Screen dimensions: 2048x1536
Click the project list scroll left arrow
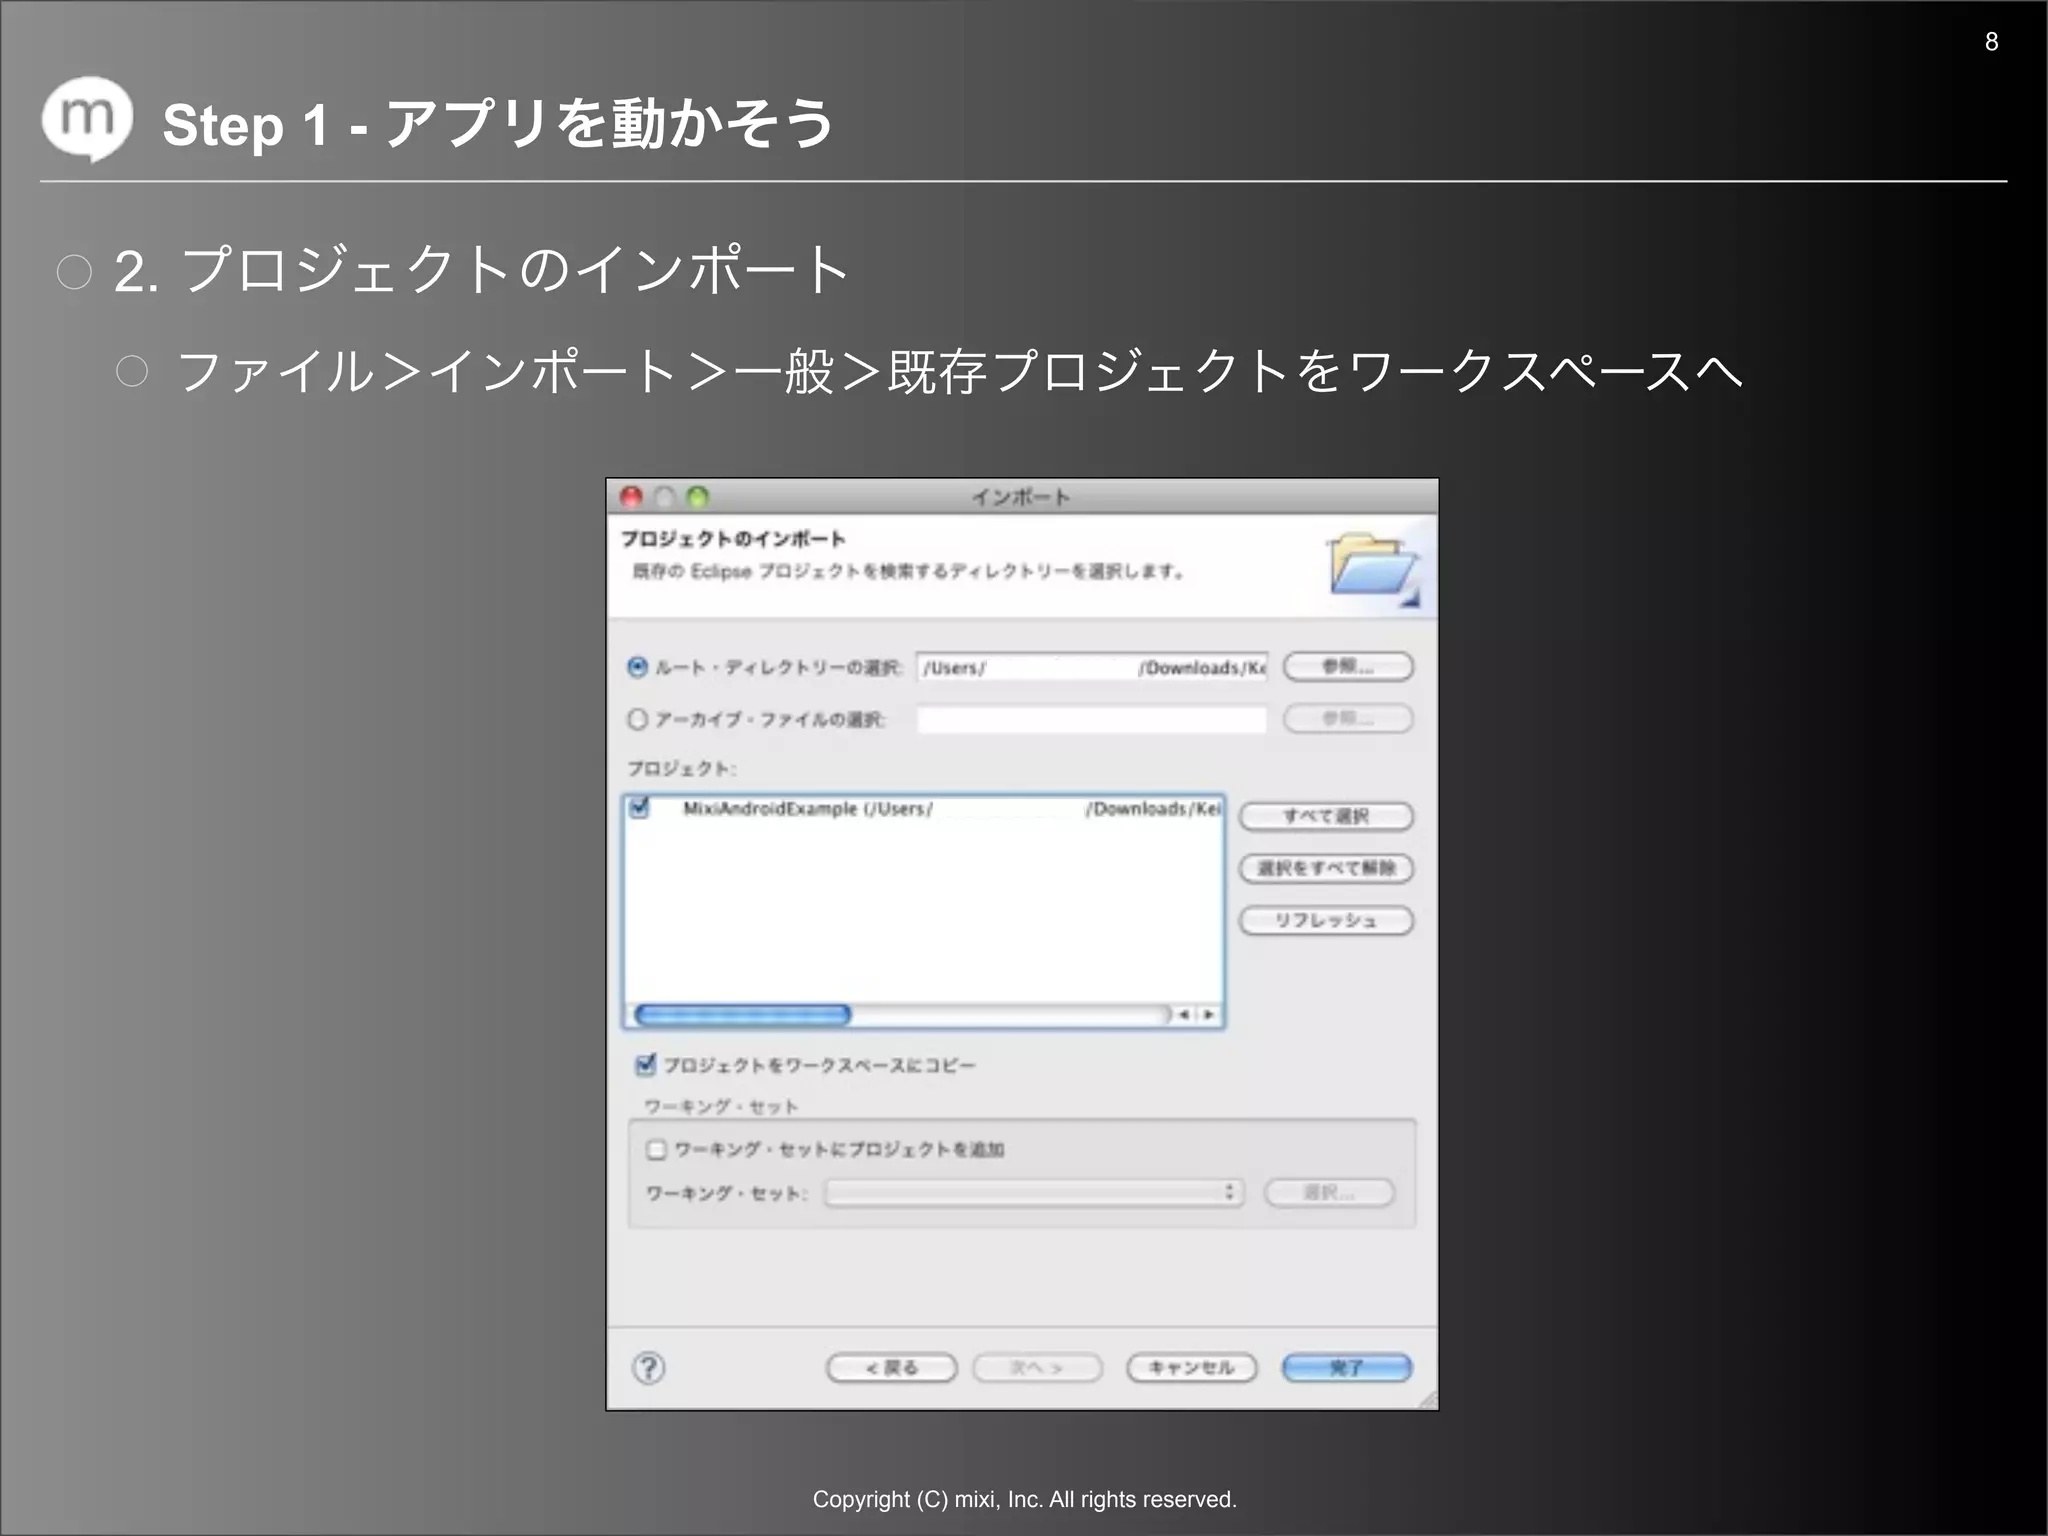click(x=1184, y=1014)
